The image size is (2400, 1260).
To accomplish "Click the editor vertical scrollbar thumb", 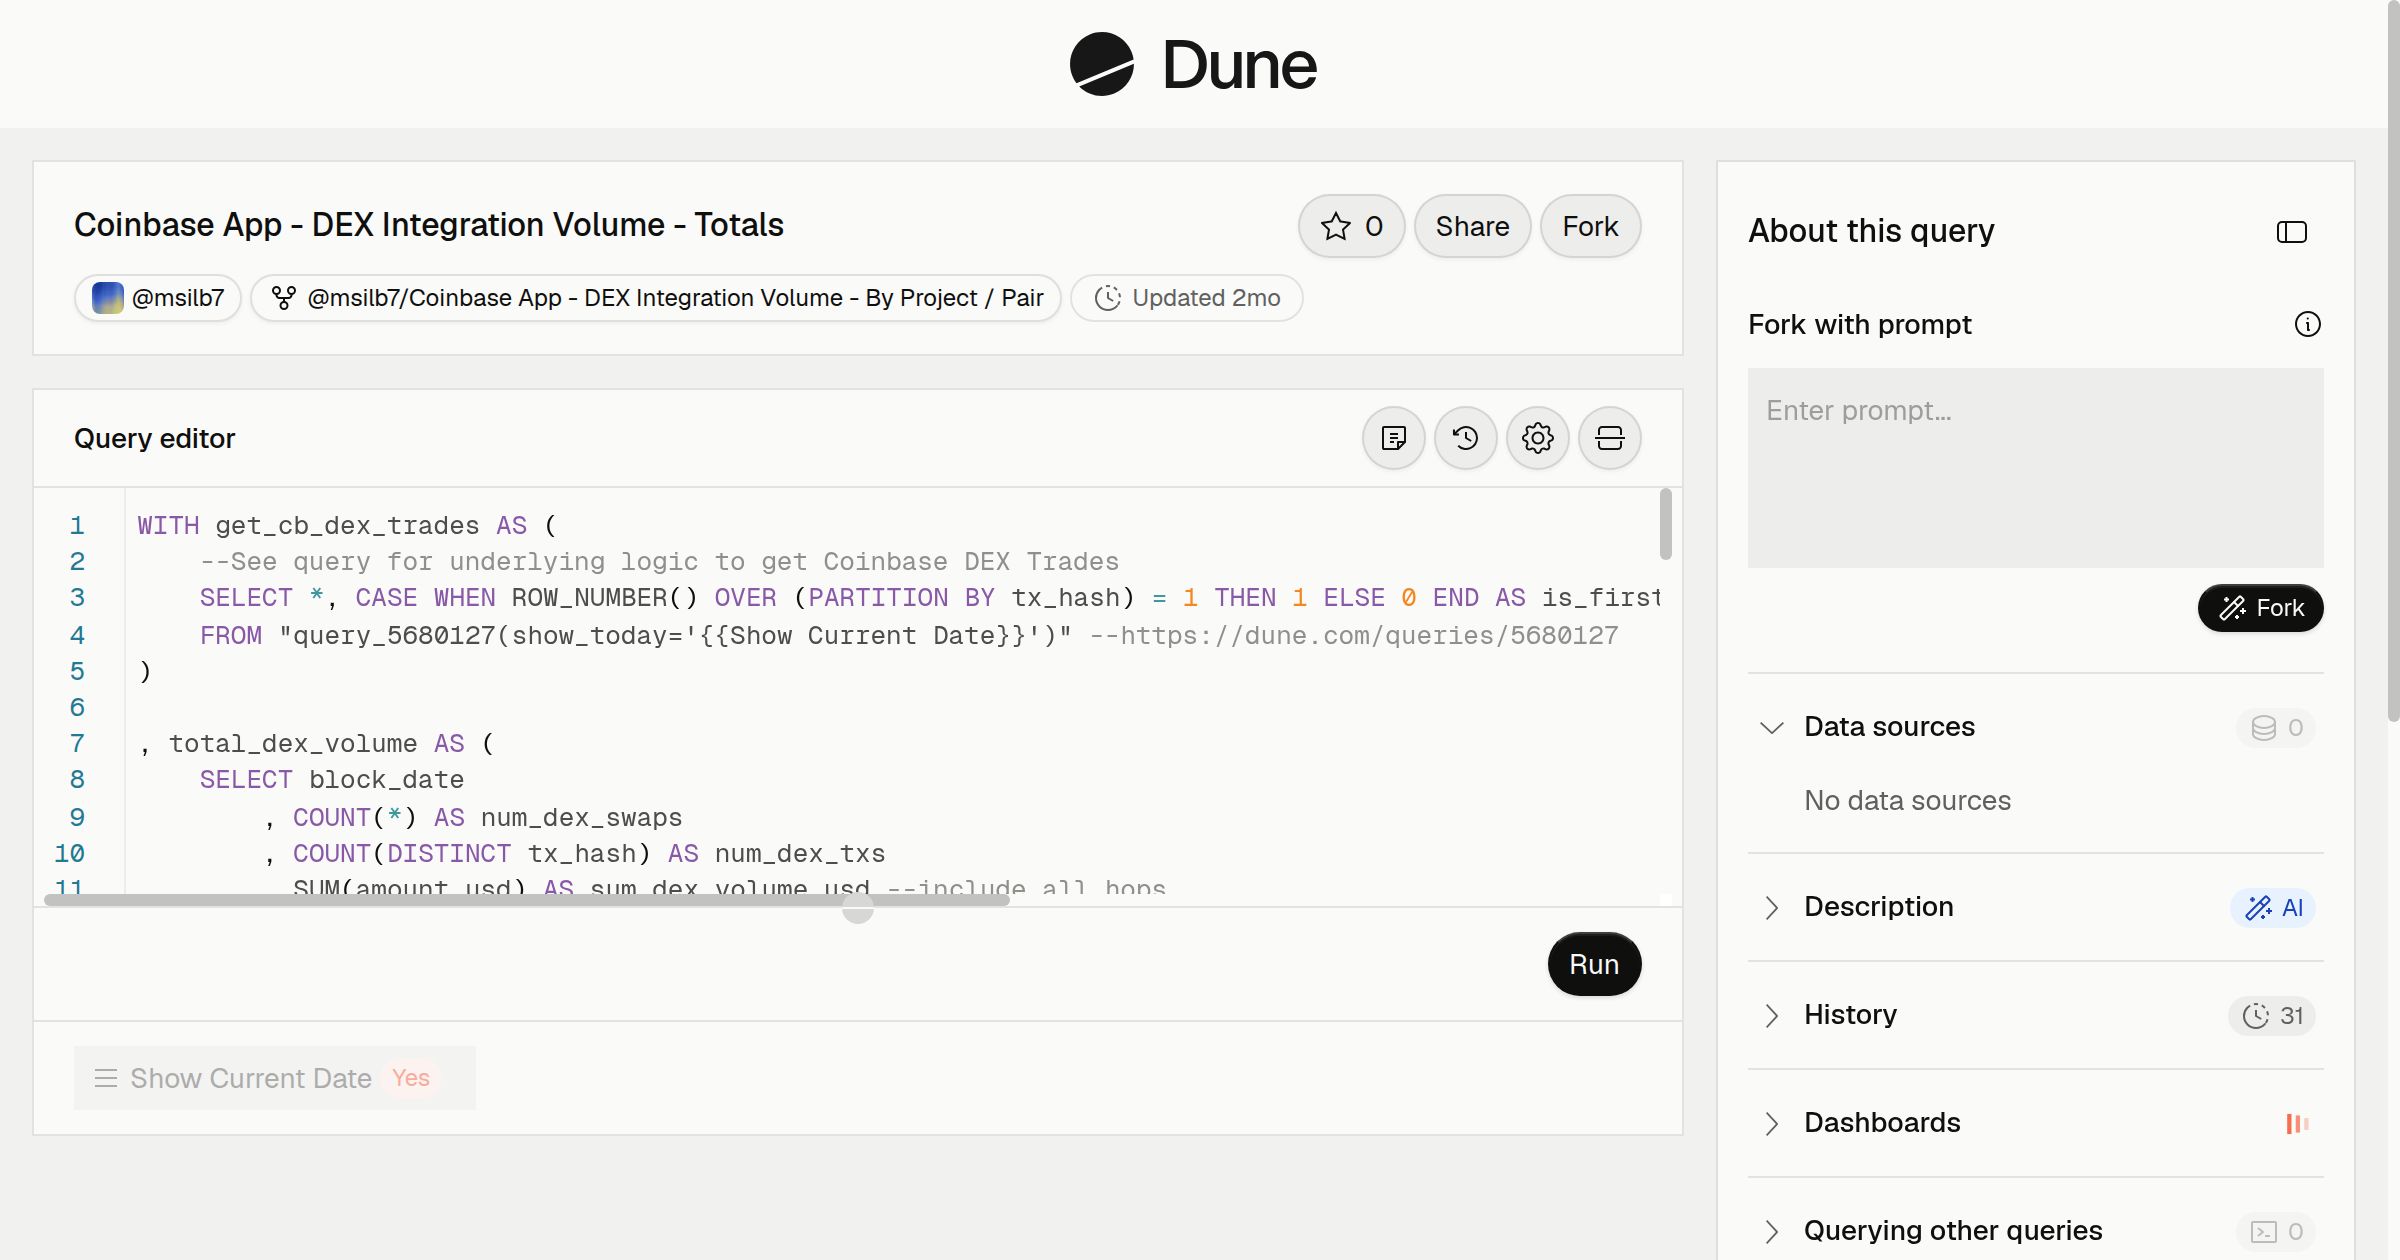I will [1665, 524].
